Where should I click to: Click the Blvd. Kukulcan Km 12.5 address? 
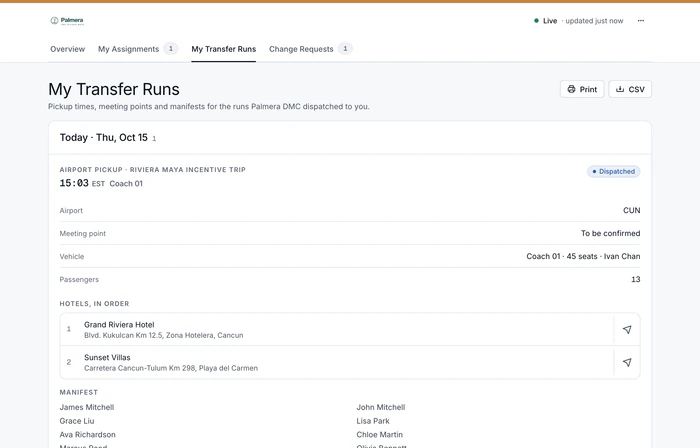click(164, 336)
